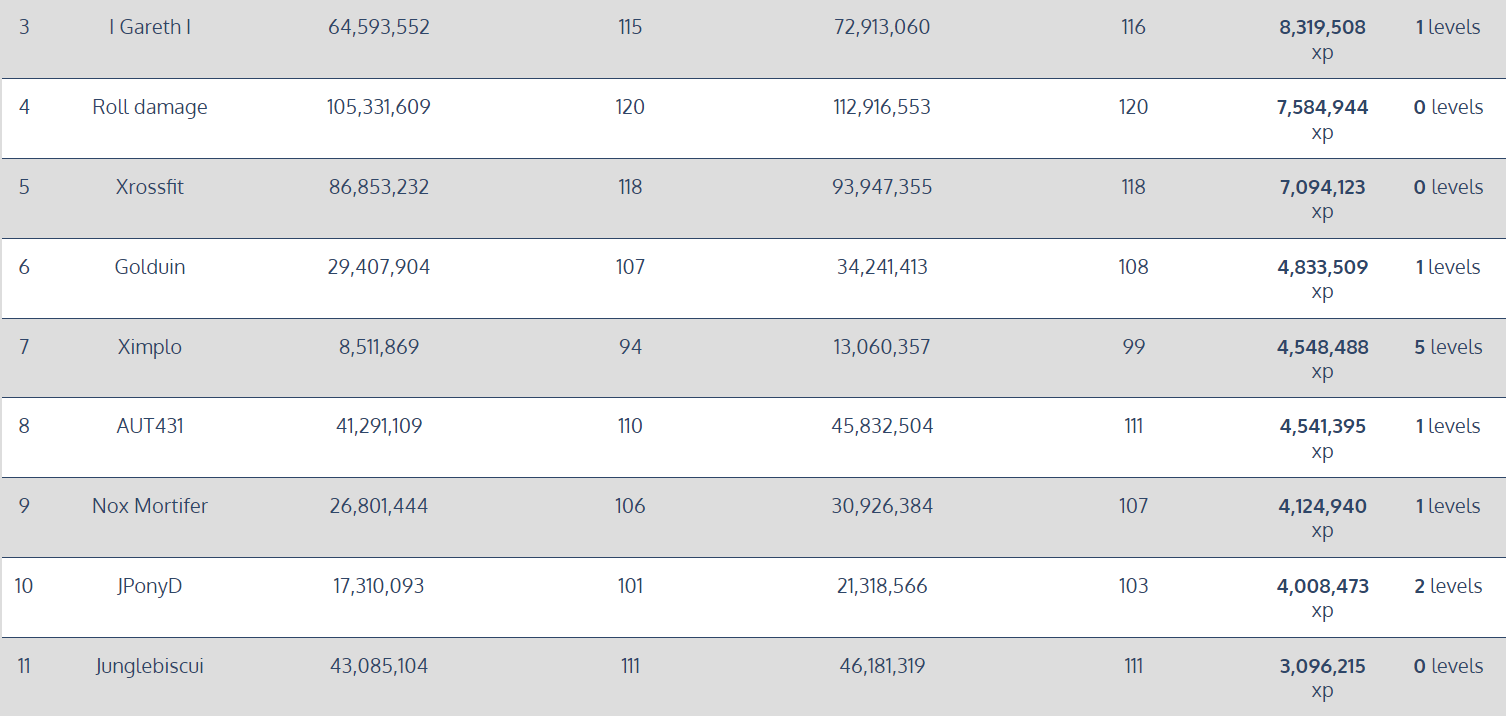Click starting XP value 8,511,869

pos(379,347)
